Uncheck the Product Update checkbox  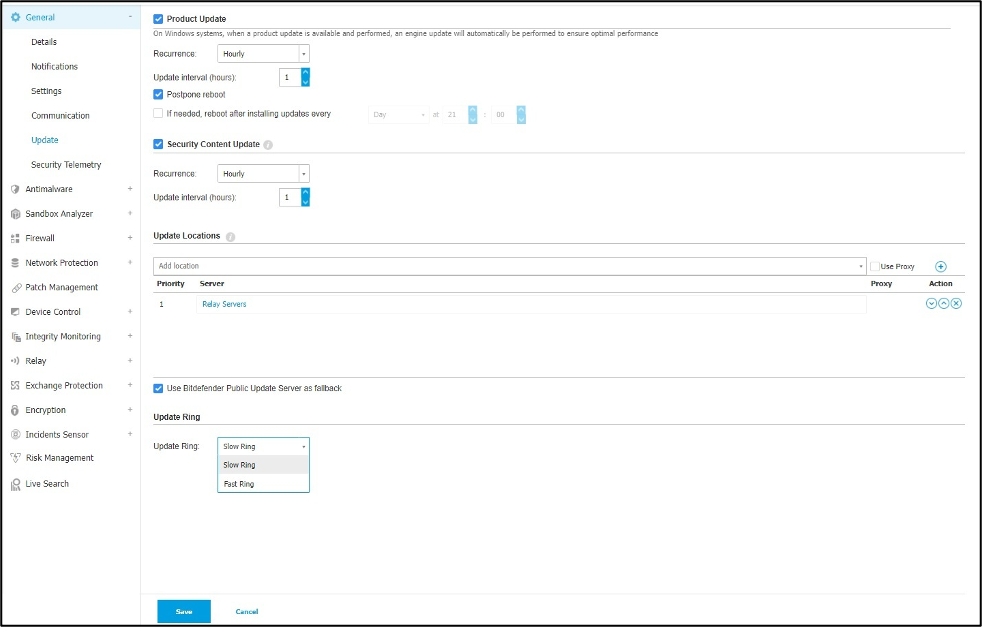coord(158,19)
